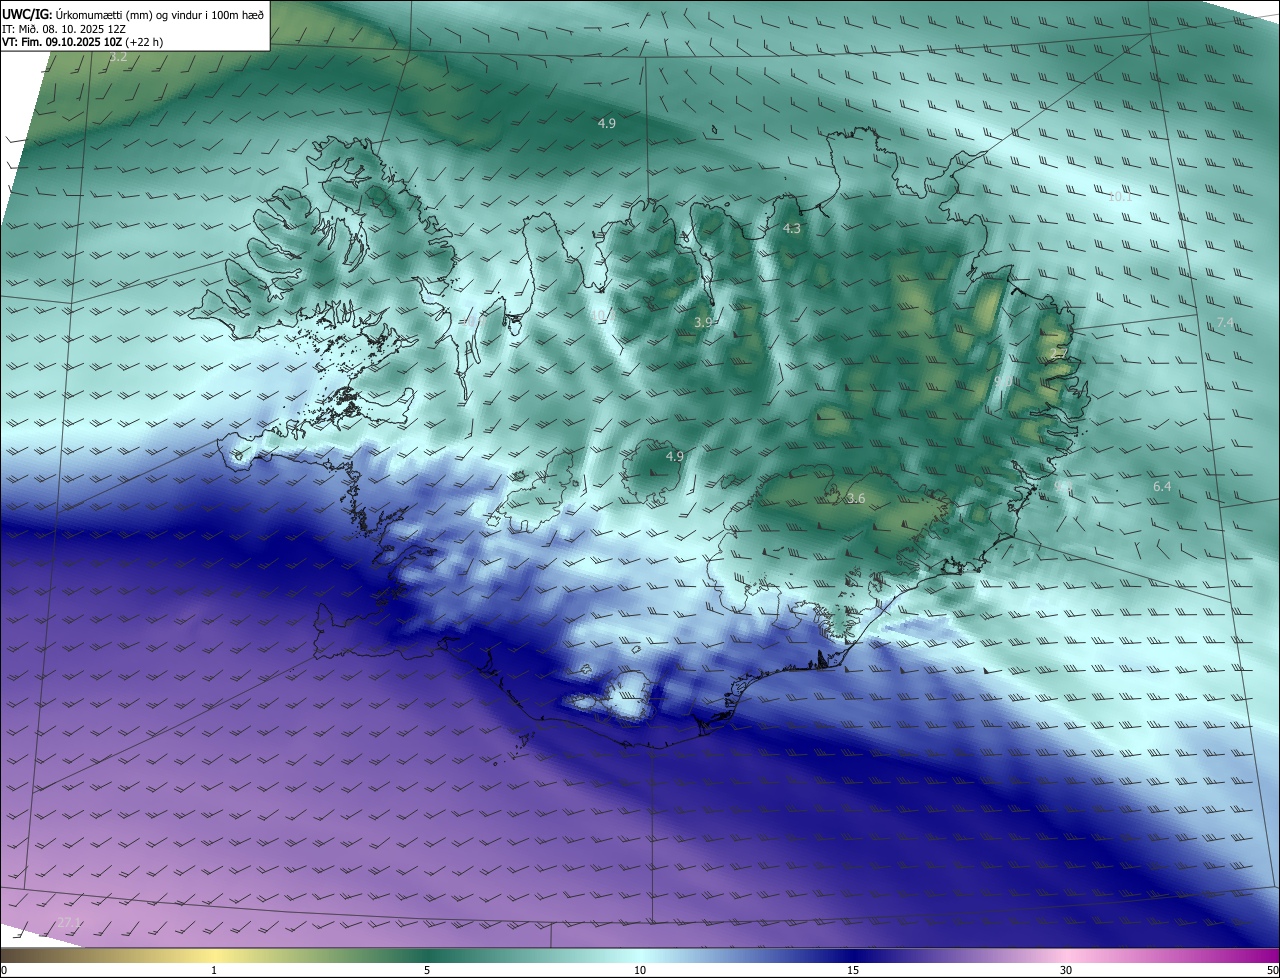This screenshot has height=978, width=1280.
Task: Click the 4.3 precipitable water value
Action: [791, 229]
